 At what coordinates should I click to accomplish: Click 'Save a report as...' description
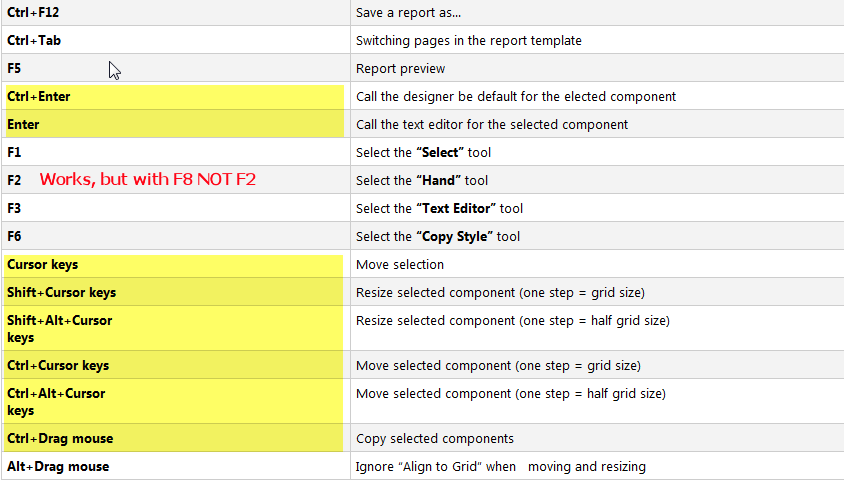pos(409,12)
